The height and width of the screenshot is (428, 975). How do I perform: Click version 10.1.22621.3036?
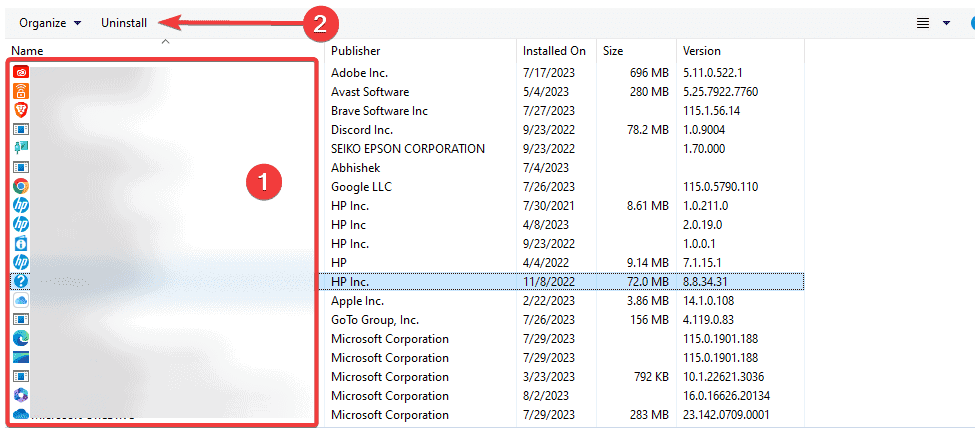(723, 376)
